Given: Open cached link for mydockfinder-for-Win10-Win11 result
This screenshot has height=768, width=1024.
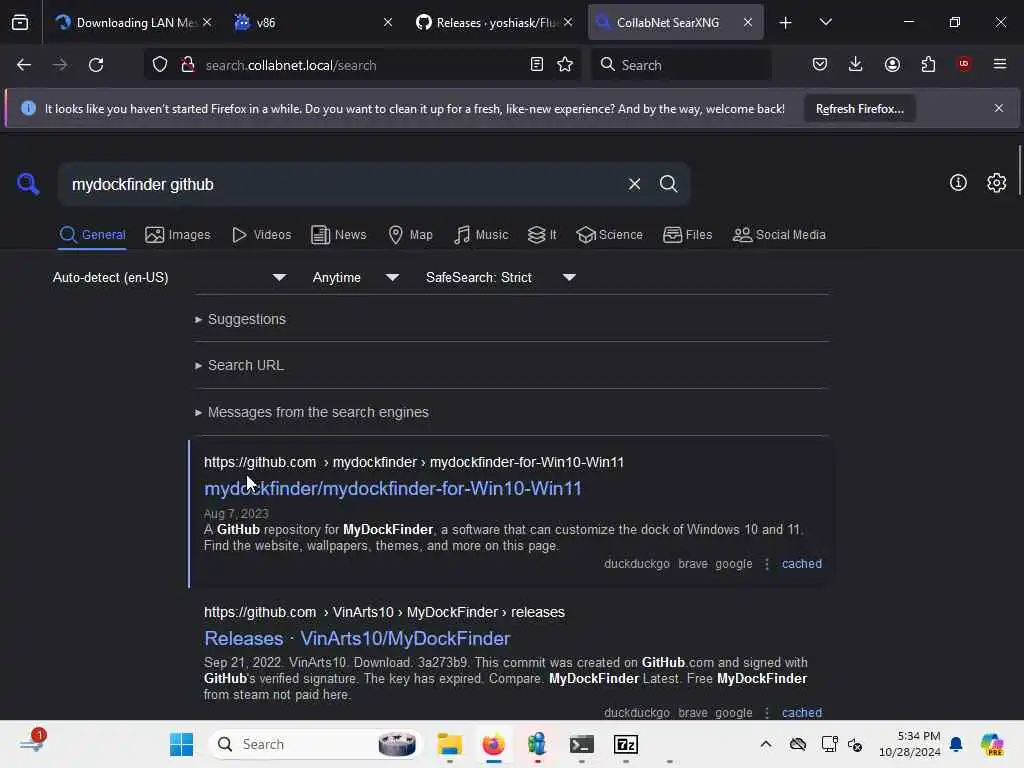Looking at the screenshot, I should [802, 564].
